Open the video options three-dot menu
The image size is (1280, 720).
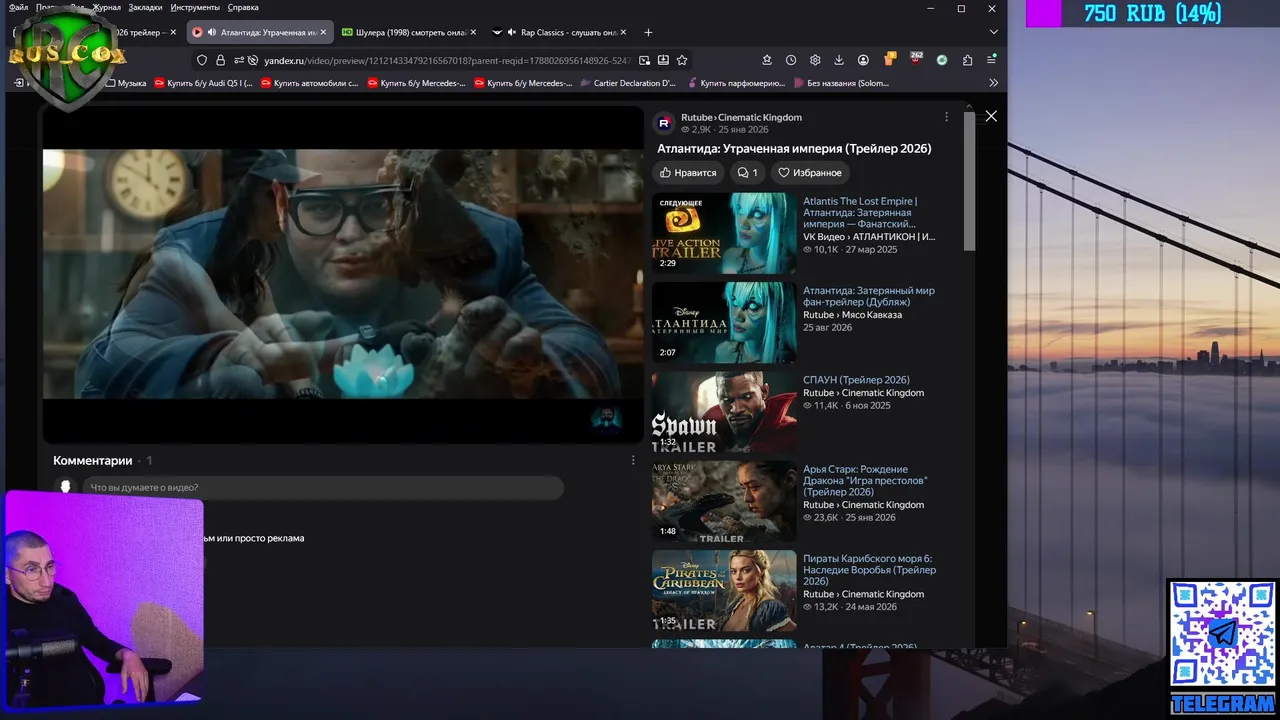click(946, 117)
